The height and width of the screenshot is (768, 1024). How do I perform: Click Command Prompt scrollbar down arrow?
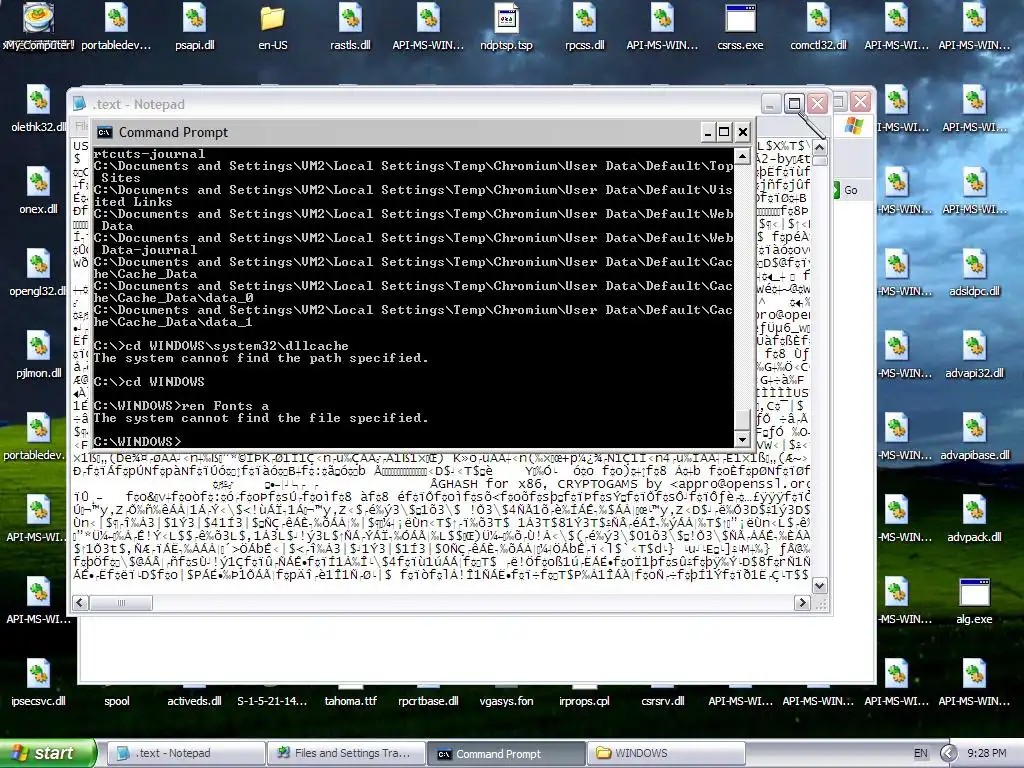(x=742, y=439)
